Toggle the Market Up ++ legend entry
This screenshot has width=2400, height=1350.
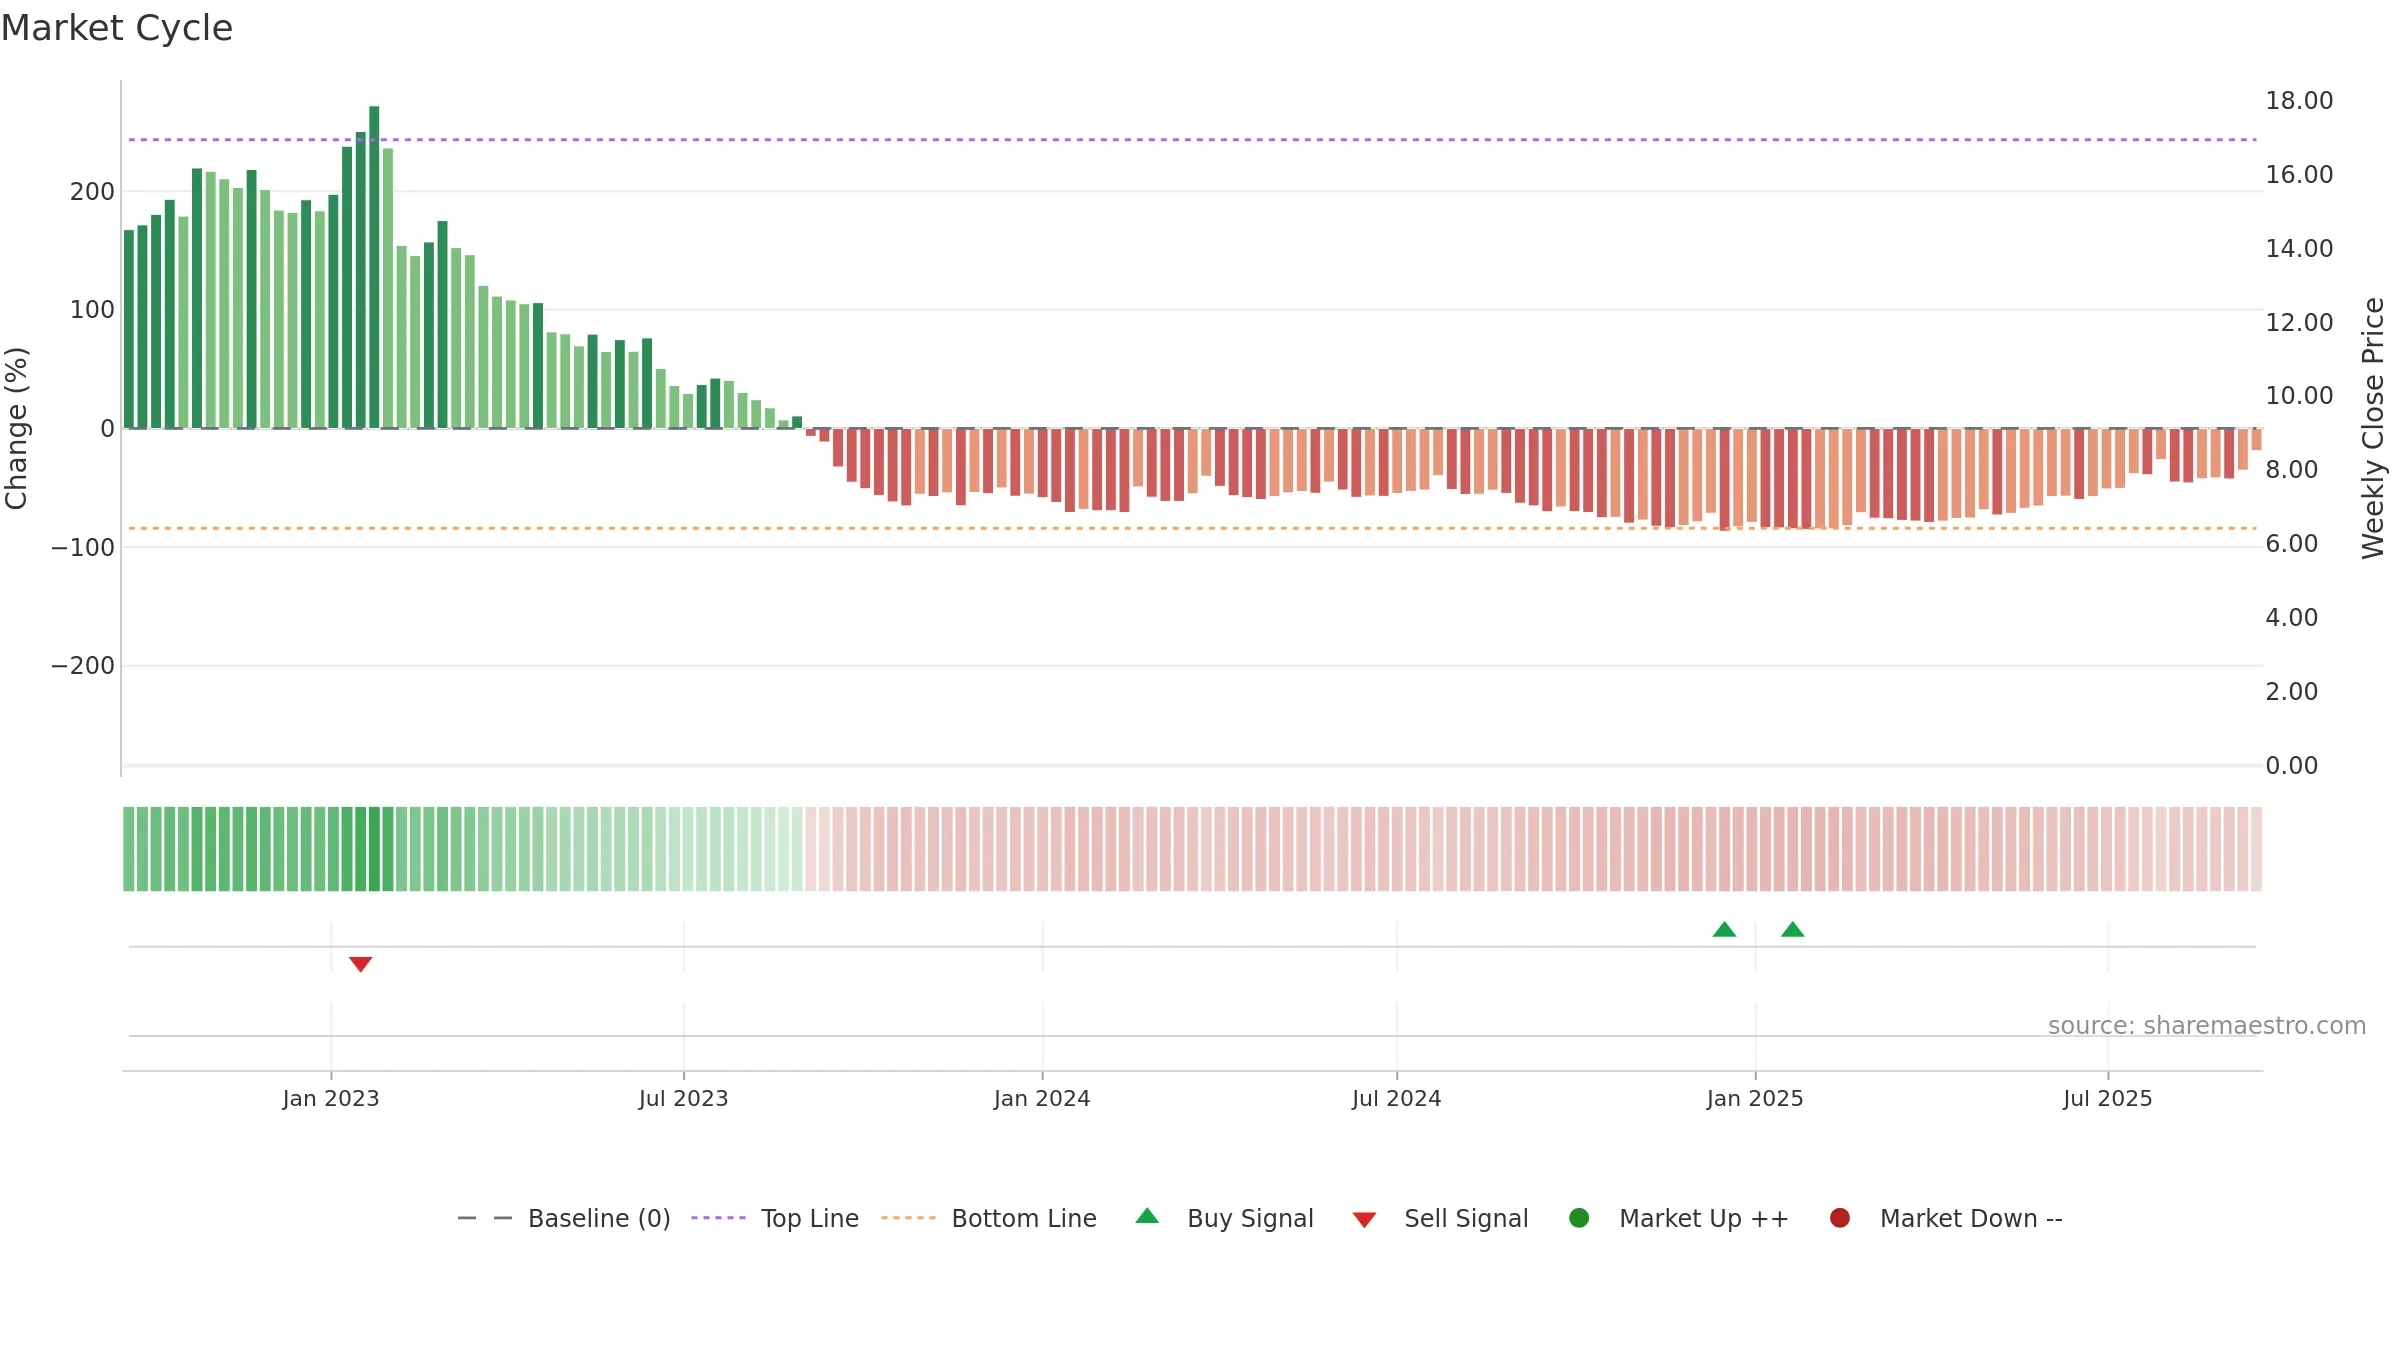[x=1679, y=1218]
